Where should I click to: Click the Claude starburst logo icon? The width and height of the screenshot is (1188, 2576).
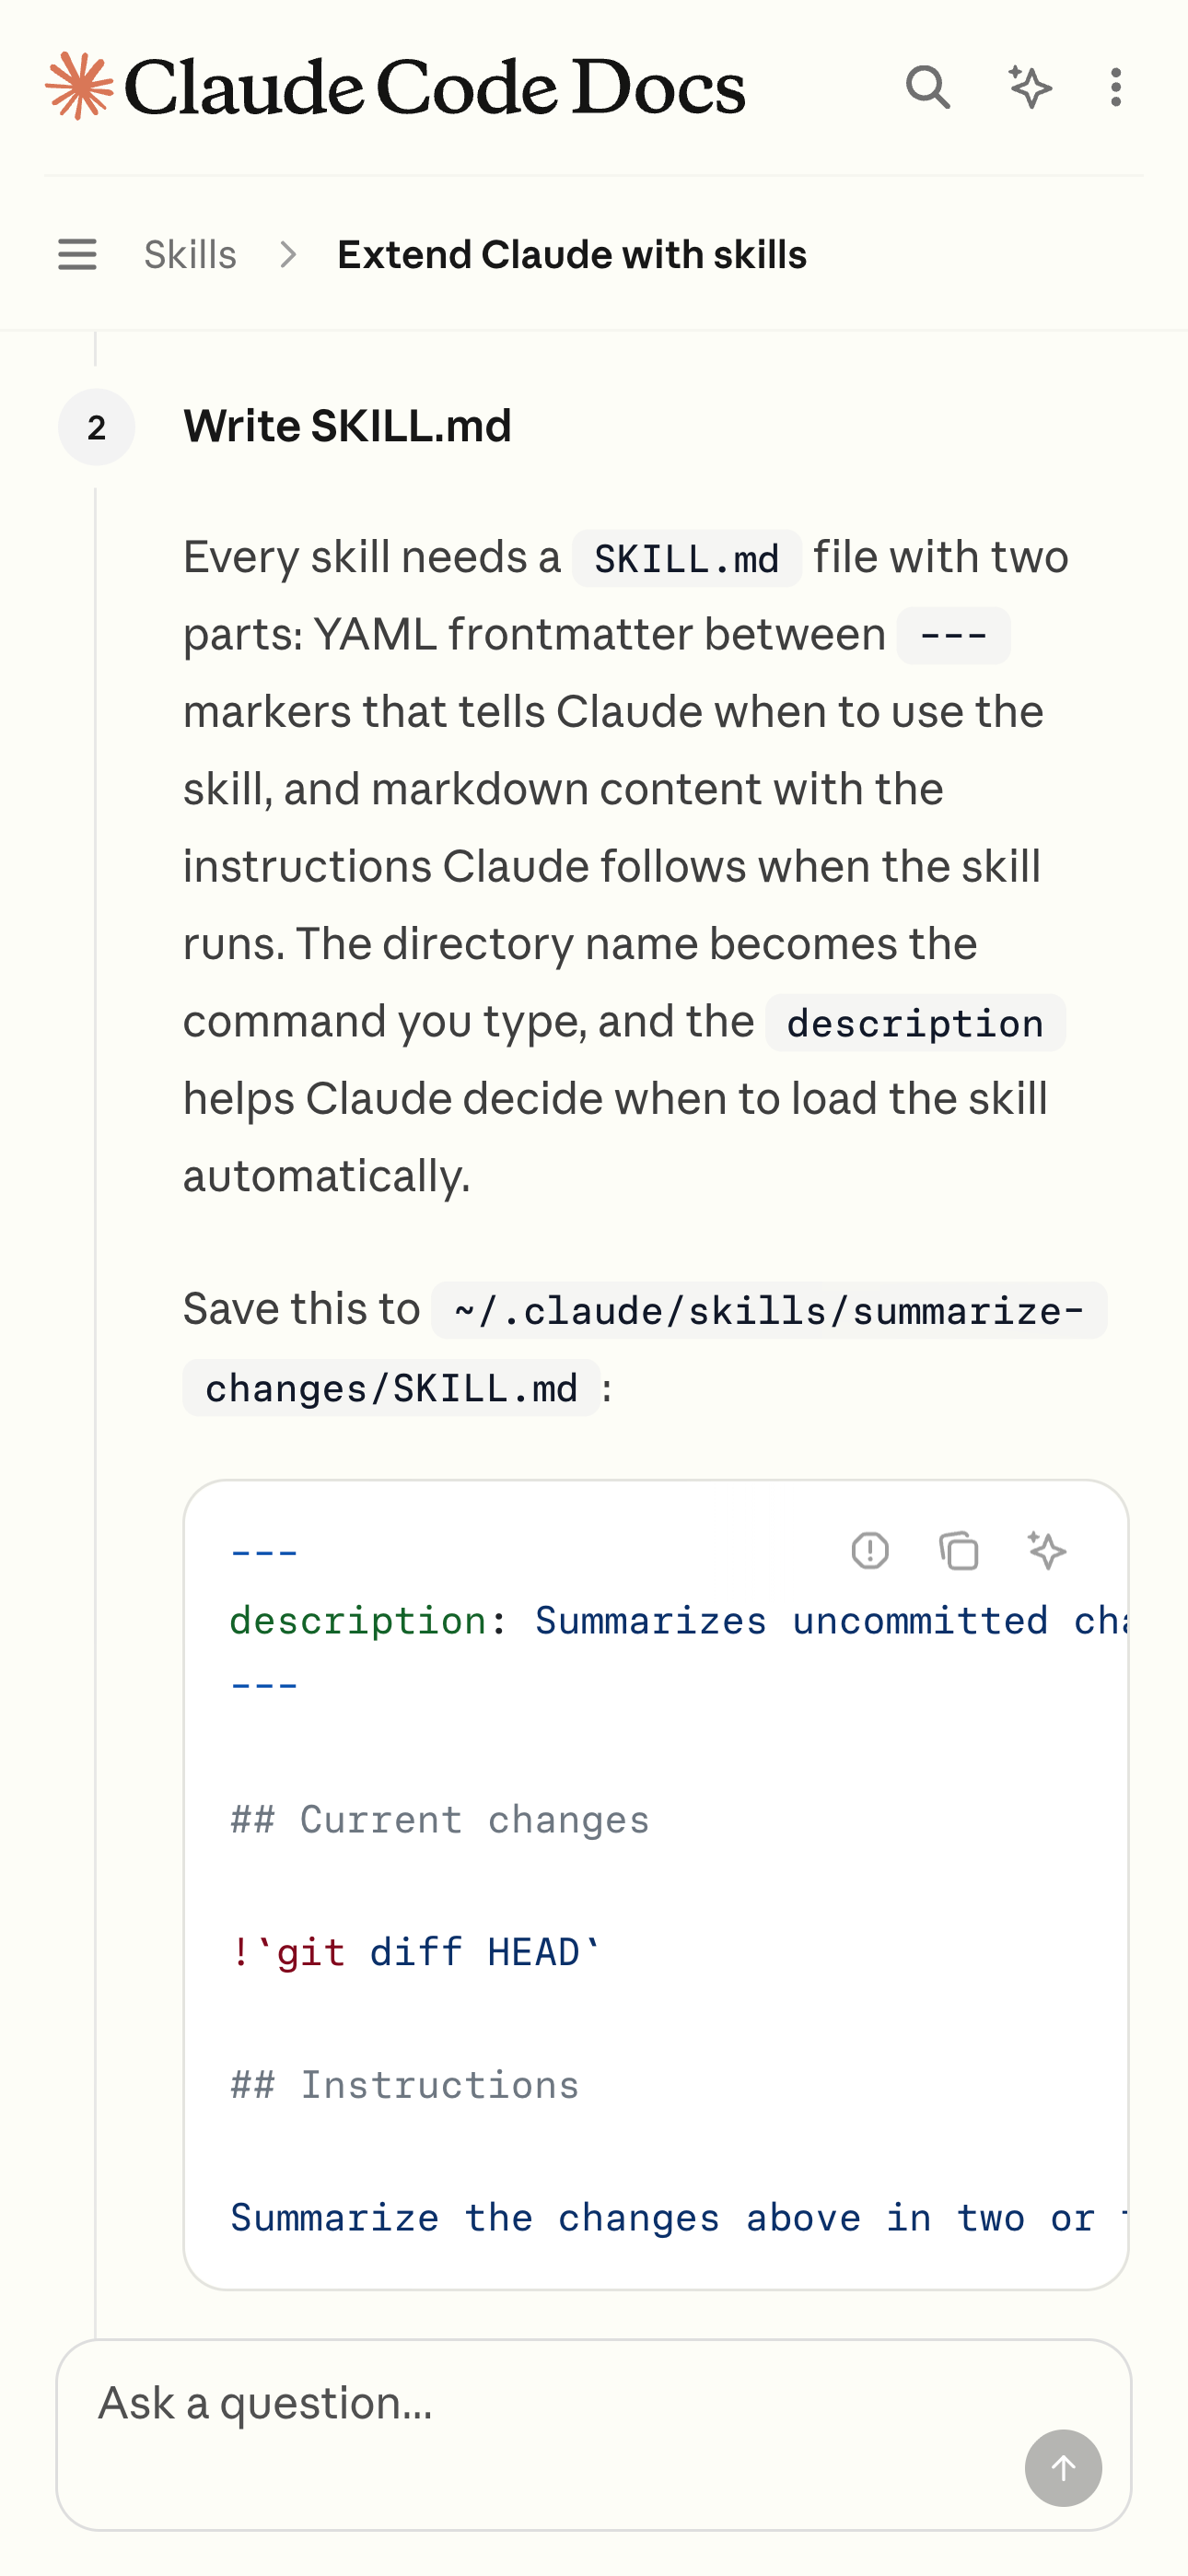79,87
